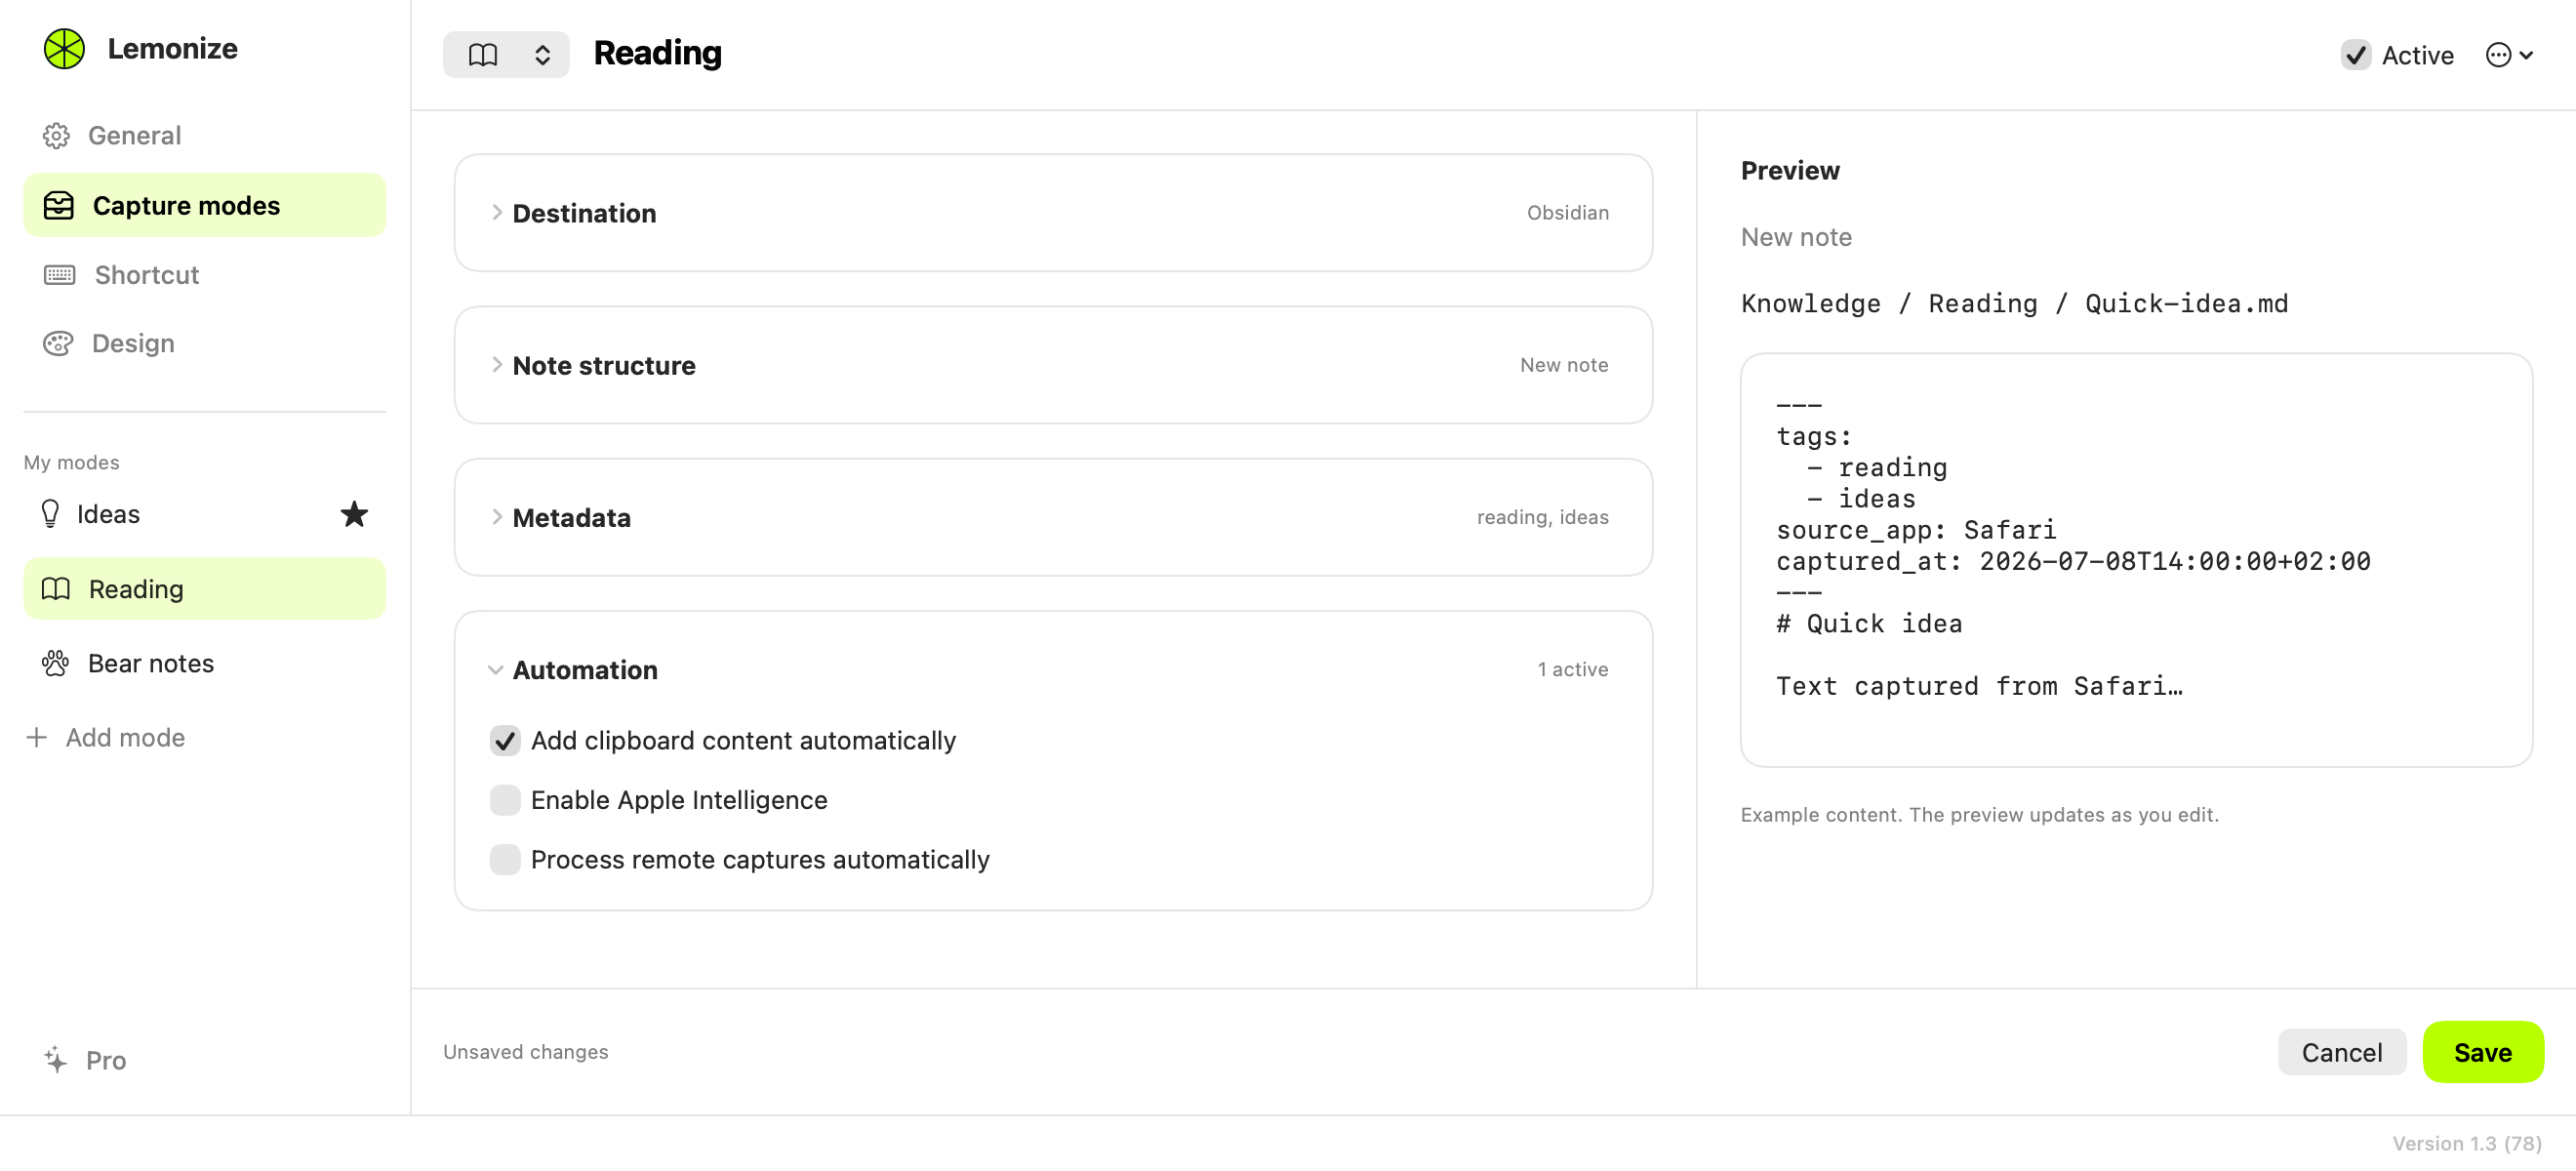Click the Lemonize lemon logo

click(64, 49)
